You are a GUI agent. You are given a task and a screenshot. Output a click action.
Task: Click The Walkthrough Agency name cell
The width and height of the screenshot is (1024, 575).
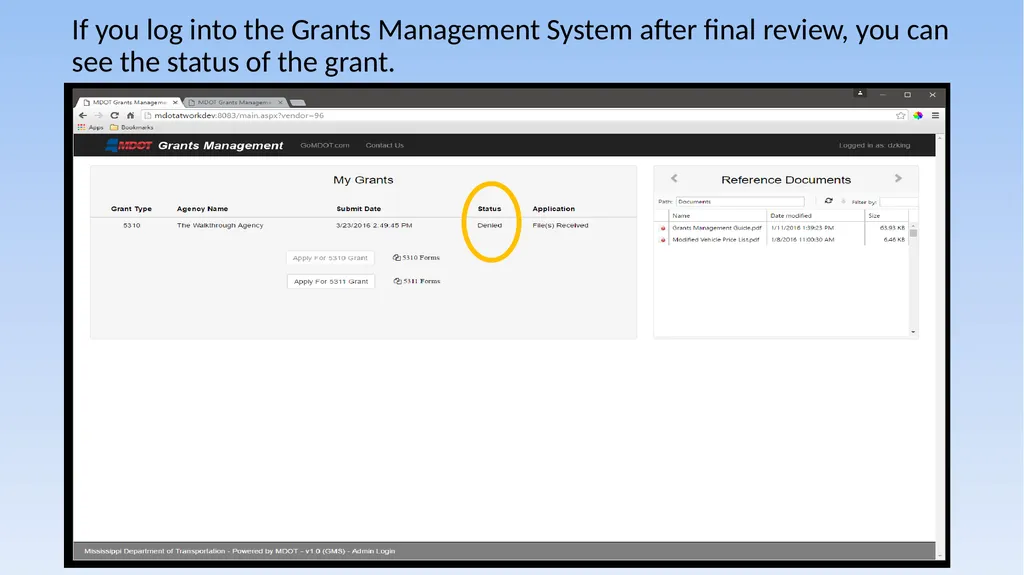point(220,225)
